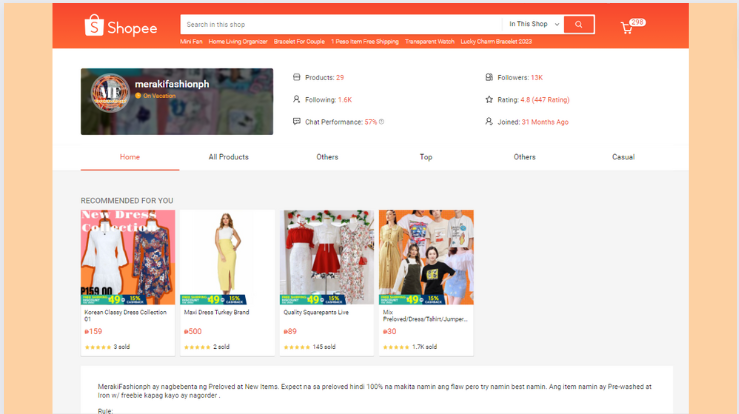
Task: Open Maxi Dress Turkey Brand thumbnail
Action: 227,257
